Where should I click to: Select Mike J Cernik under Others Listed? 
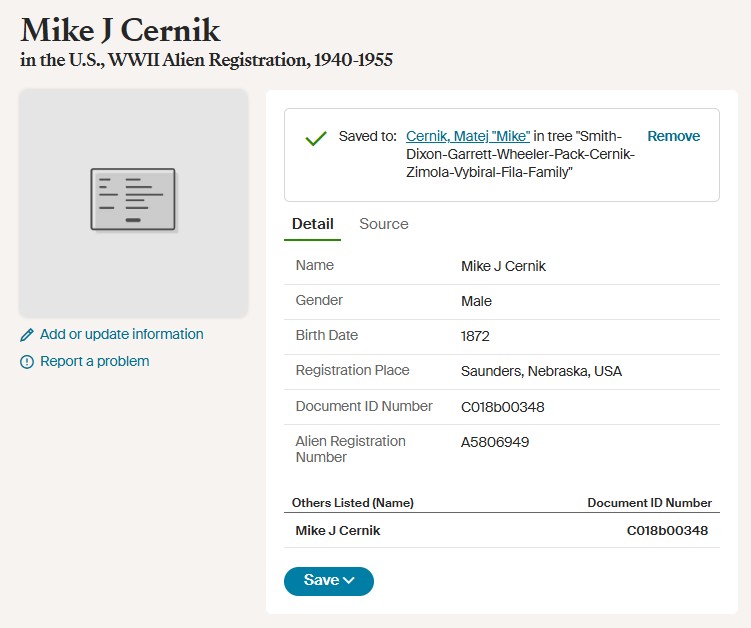(338, 530)
